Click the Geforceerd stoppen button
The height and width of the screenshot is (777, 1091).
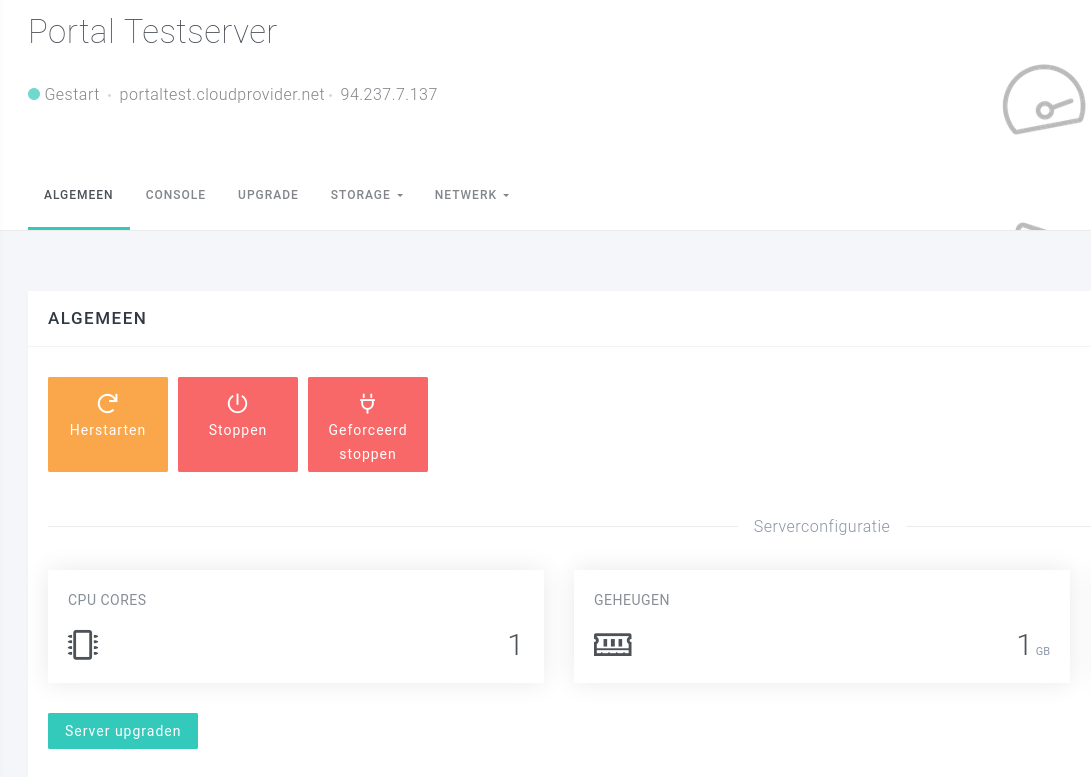[x=368, y=424]
